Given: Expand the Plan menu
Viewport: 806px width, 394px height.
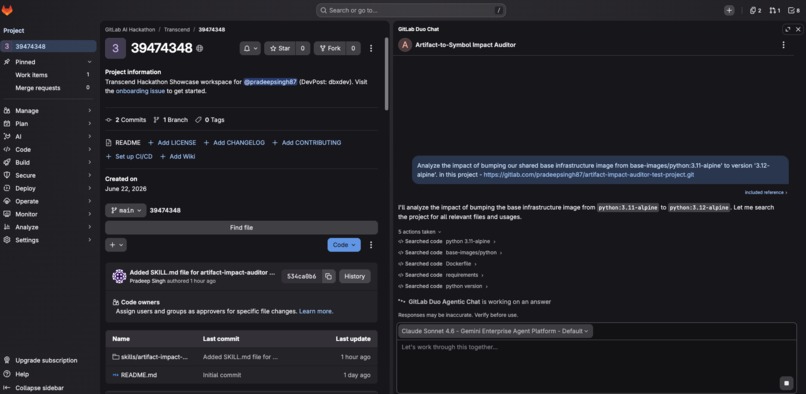Looking at the screenshot, I should click(47, 123).
